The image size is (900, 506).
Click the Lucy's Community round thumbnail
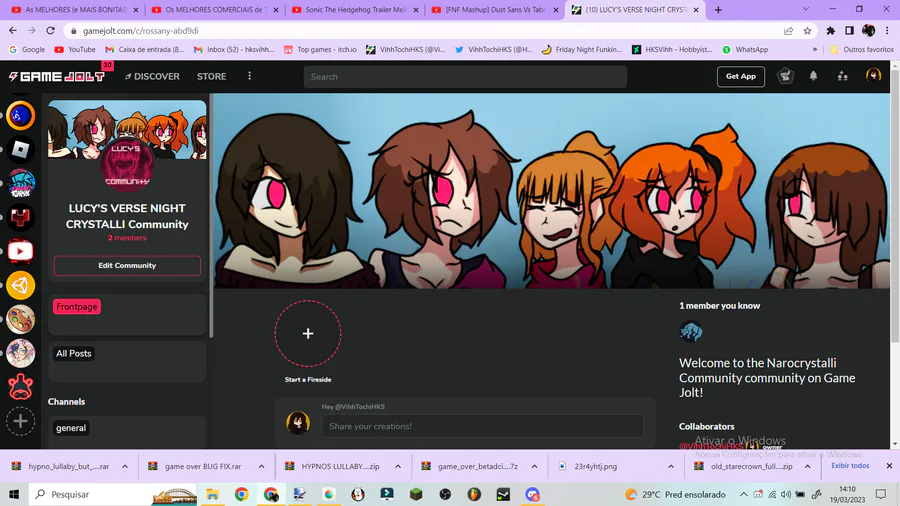(127, 165)
